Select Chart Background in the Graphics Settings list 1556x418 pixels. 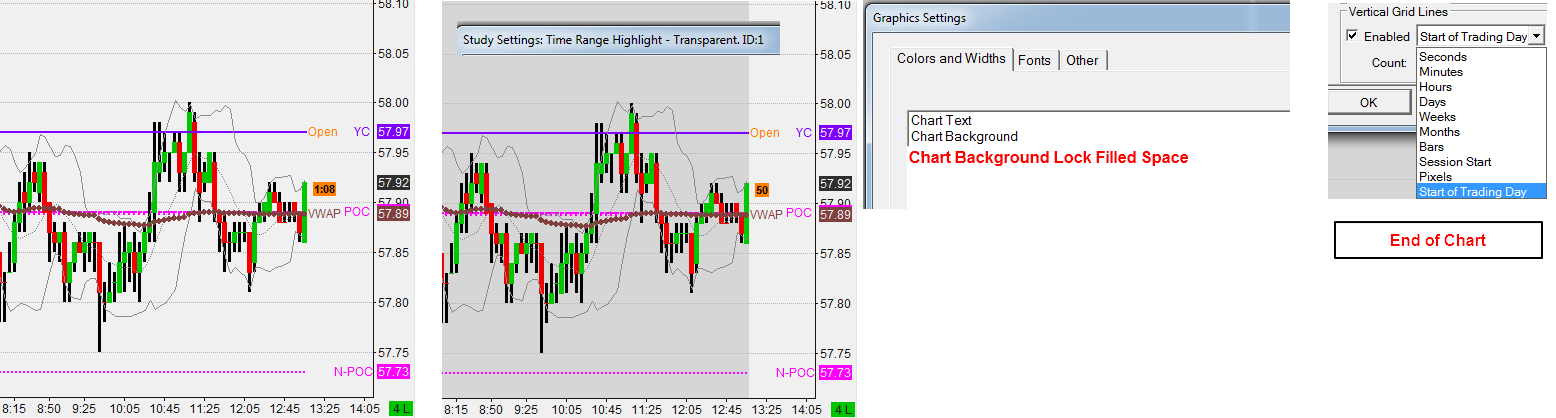964,137
